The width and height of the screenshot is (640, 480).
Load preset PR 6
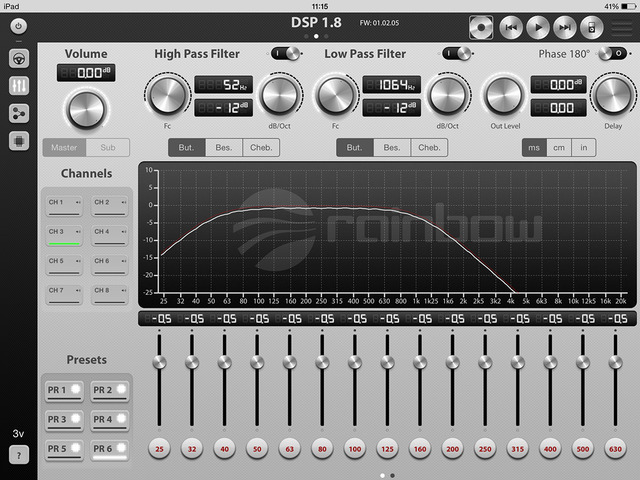click(x=110, y=450)
